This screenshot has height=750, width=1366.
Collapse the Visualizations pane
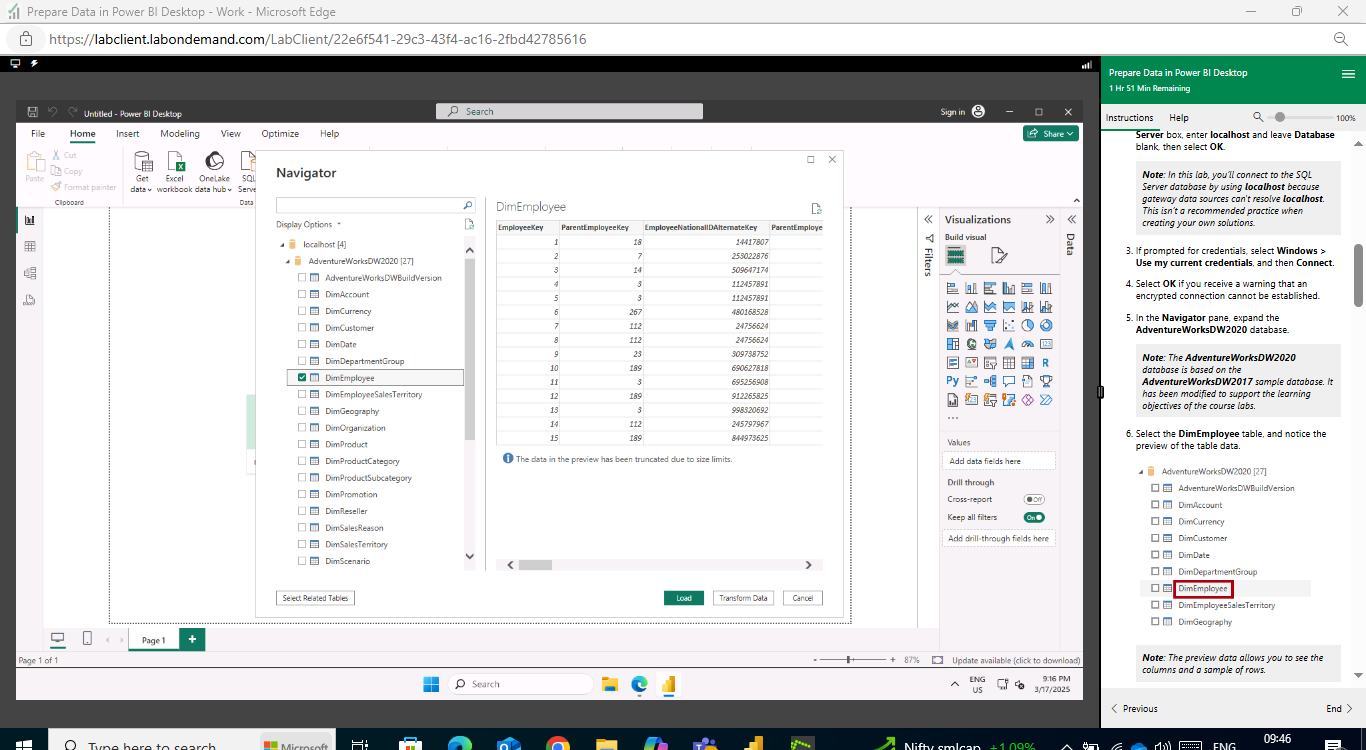(1050, 220)
